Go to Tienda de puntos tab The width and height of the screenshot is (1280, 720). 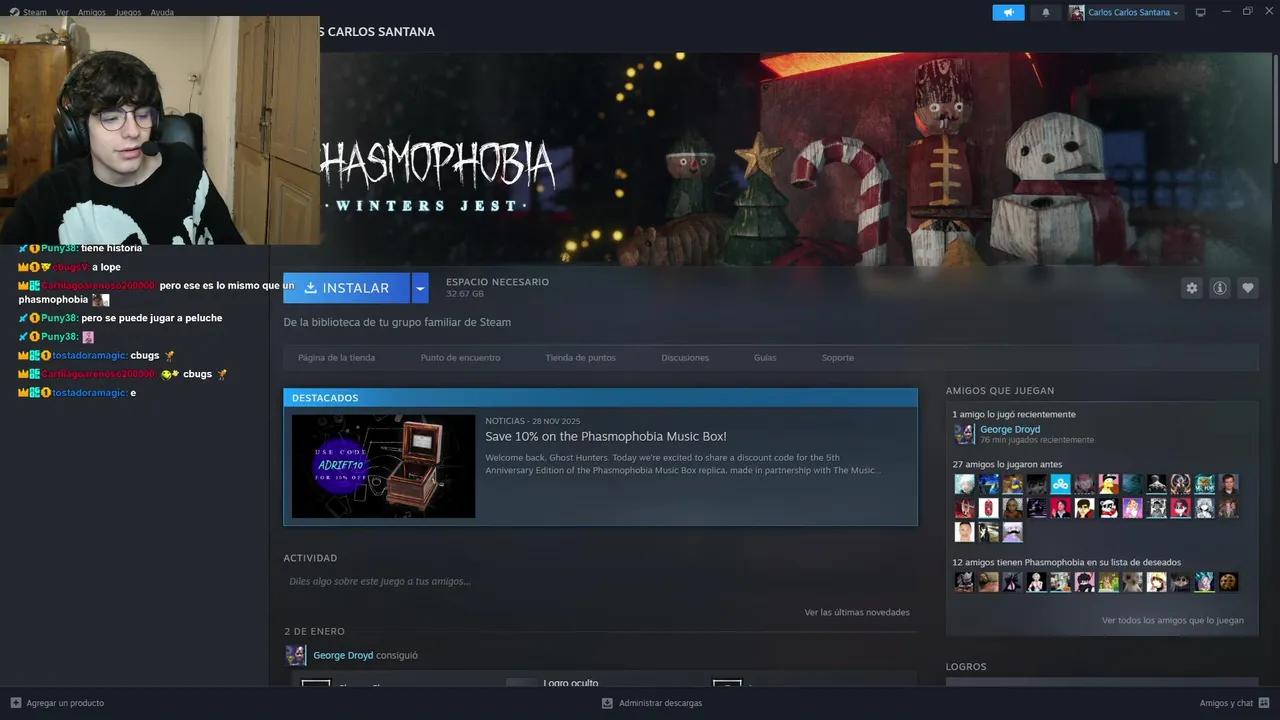[580, 357]
